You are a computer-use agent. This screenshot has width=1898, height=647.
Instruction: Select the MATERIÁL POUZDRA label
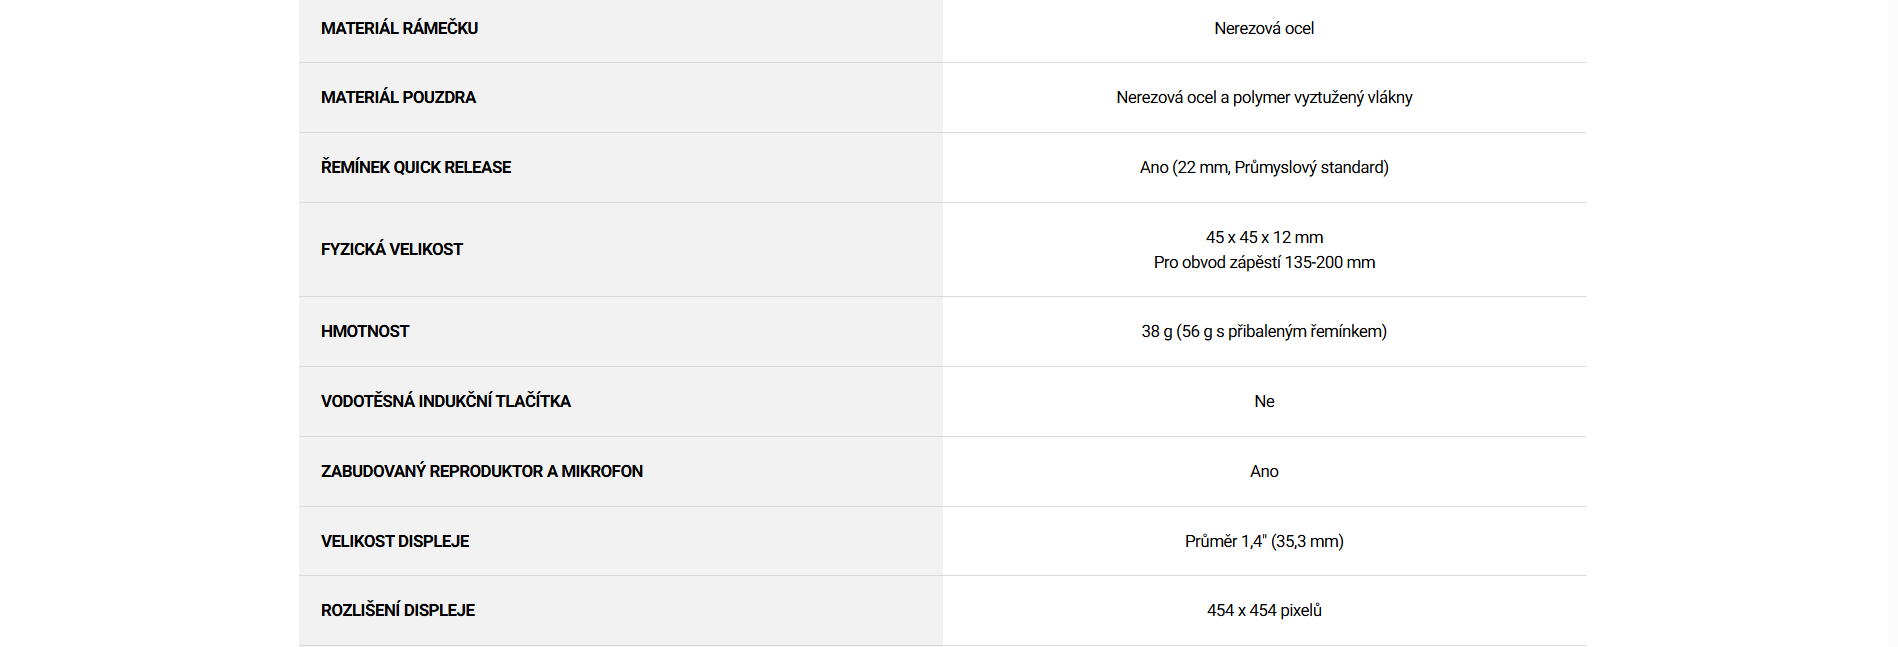398,97
